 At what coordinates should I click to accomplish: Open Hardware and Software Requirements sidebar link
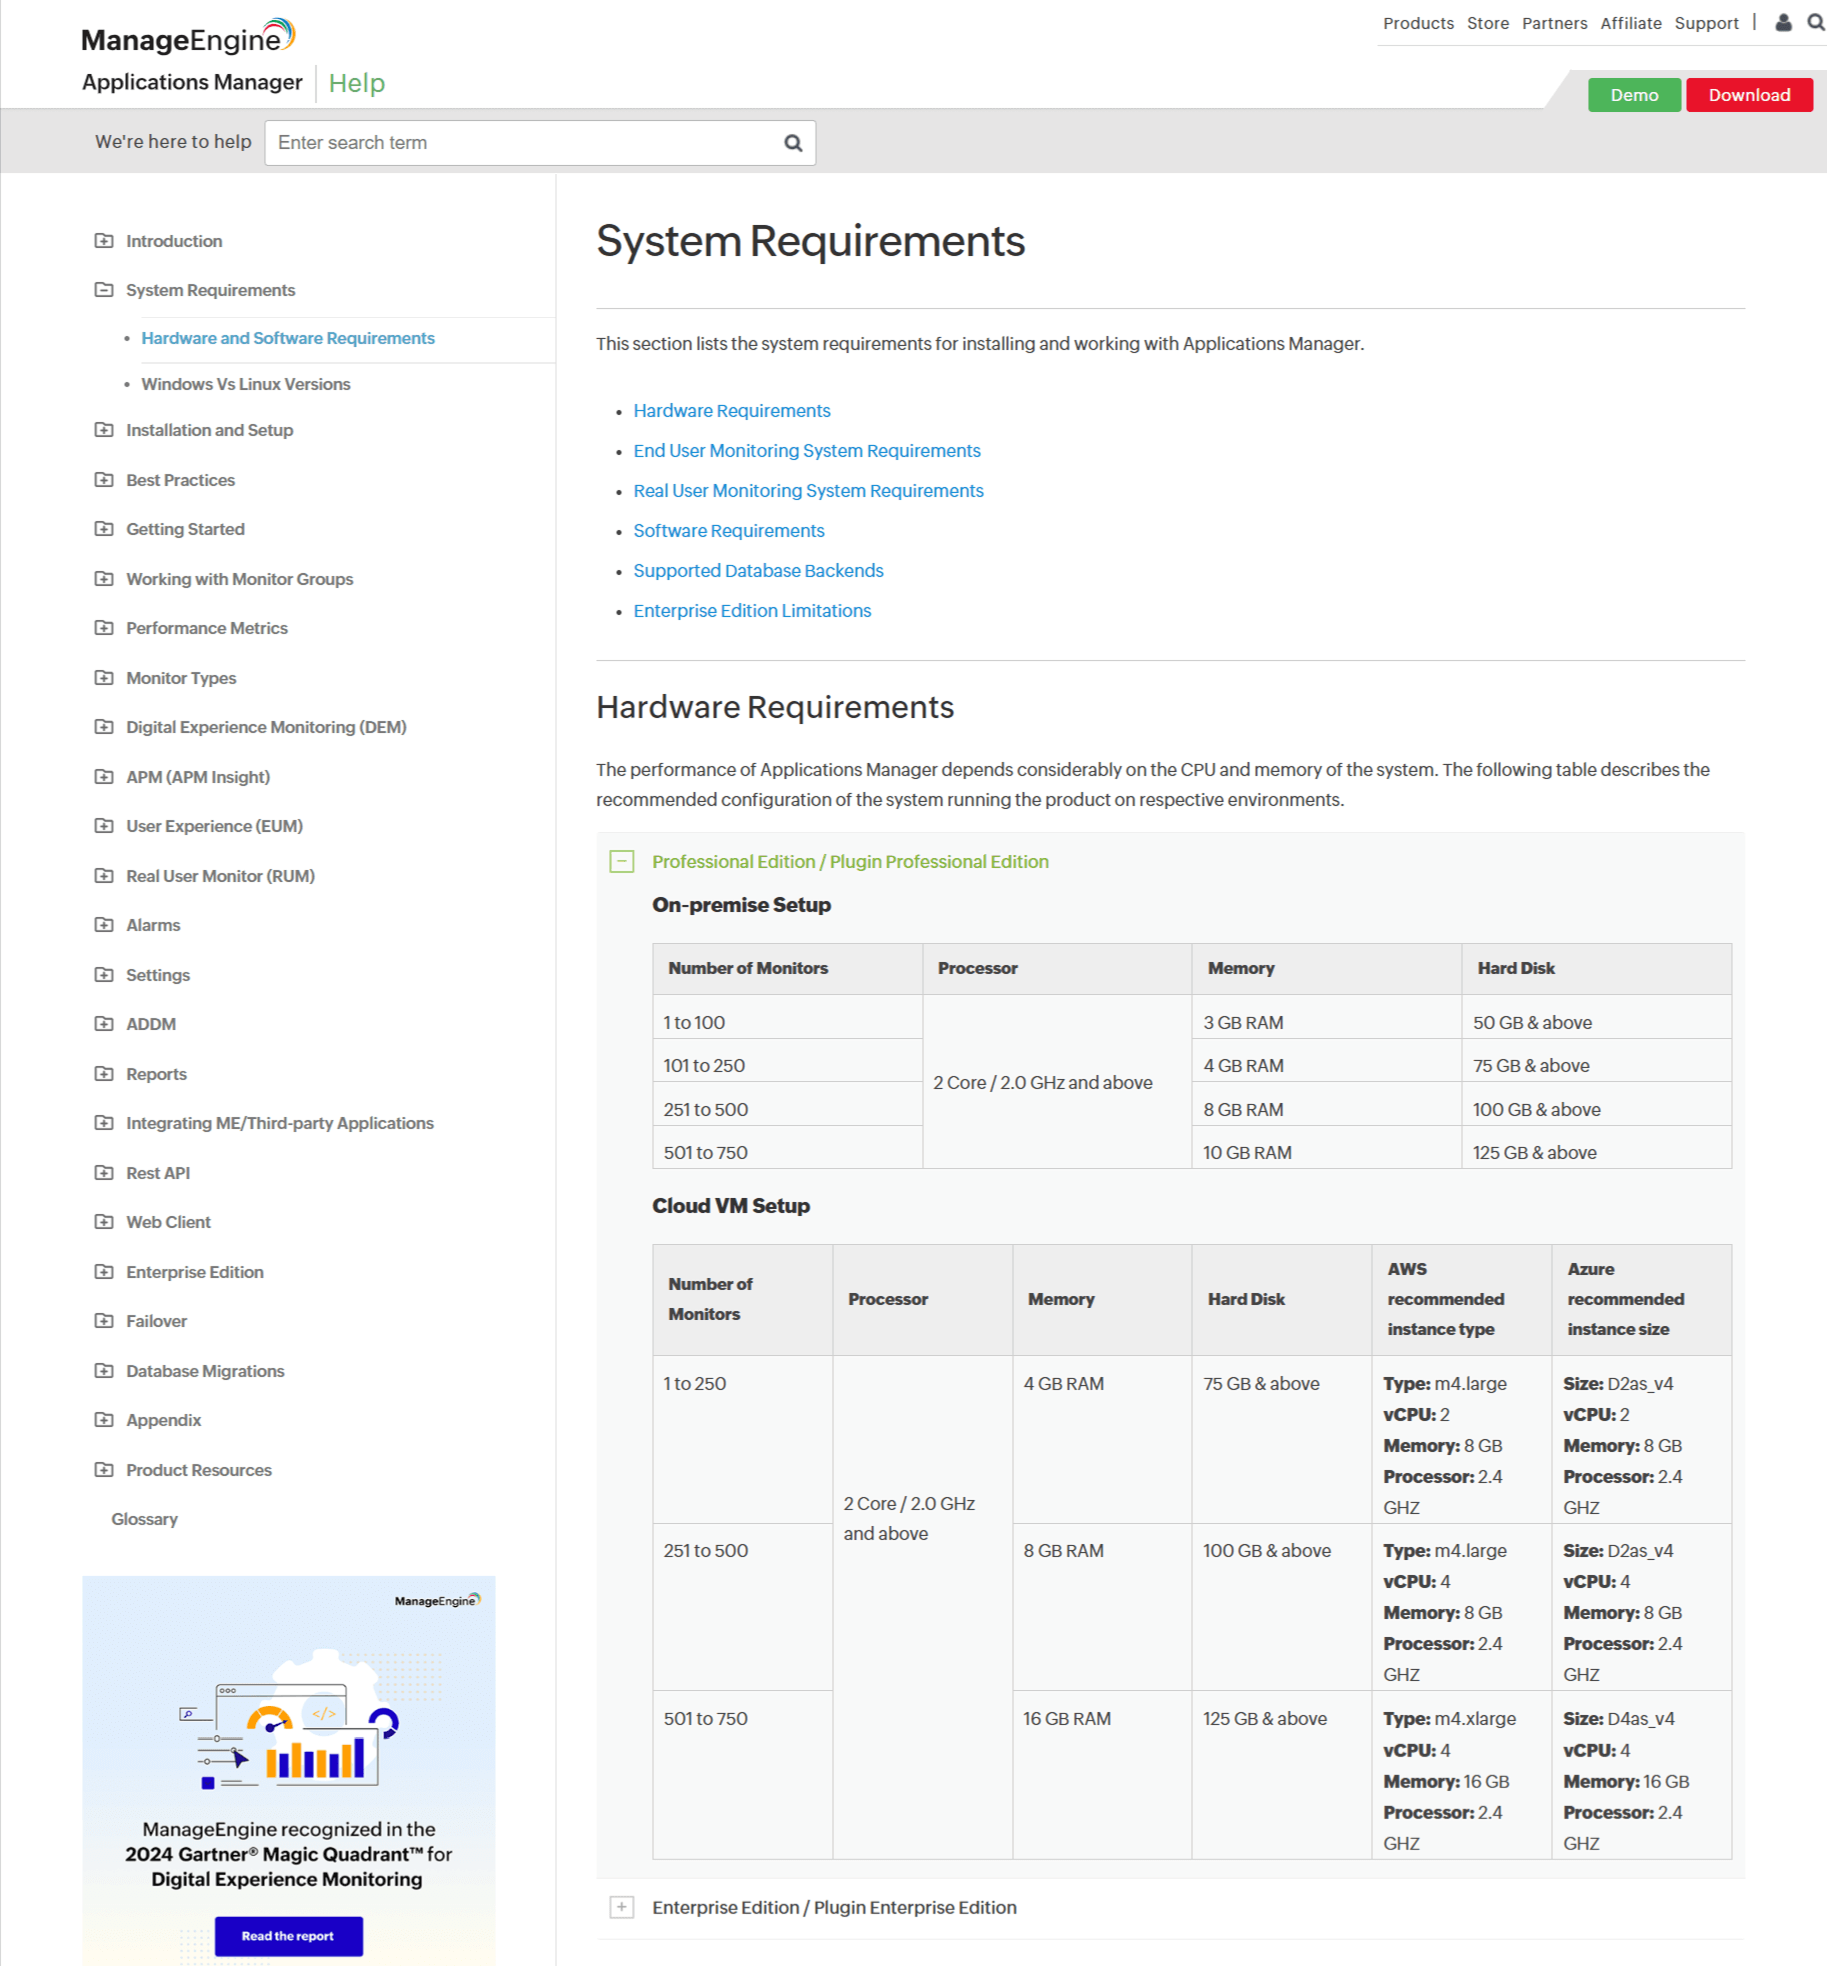[288, 338]
